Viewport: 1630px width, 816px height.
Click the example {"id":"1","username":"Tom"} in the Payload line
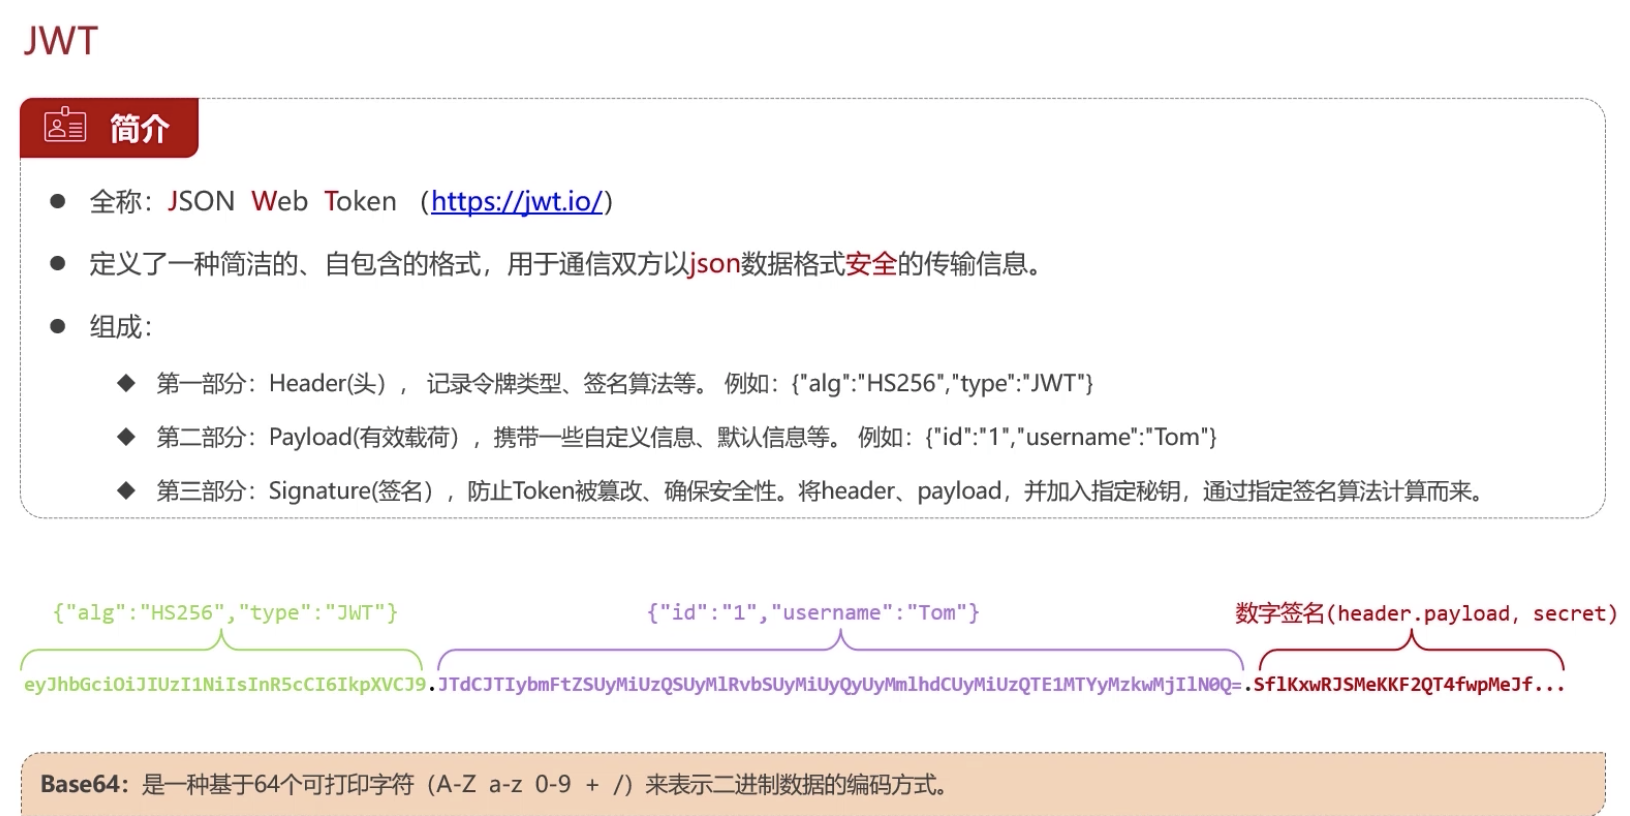tap(1071, 437)
